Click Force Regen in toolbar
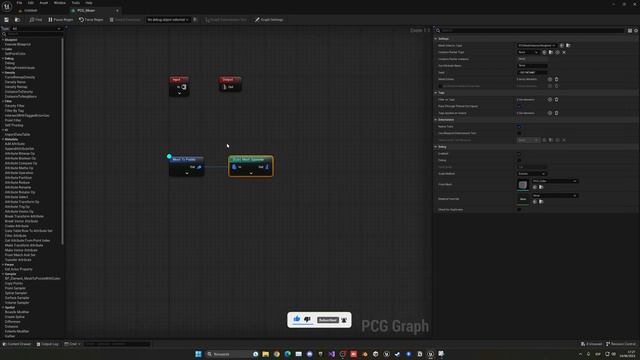 click(91, 20)
